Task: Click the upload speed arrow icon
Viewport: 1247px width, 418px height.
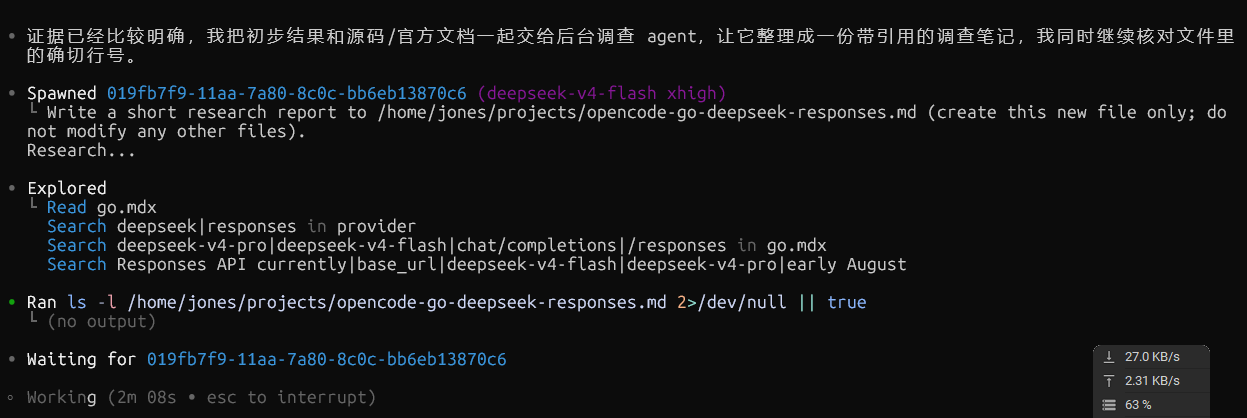Action: [x=1108, y=381]
